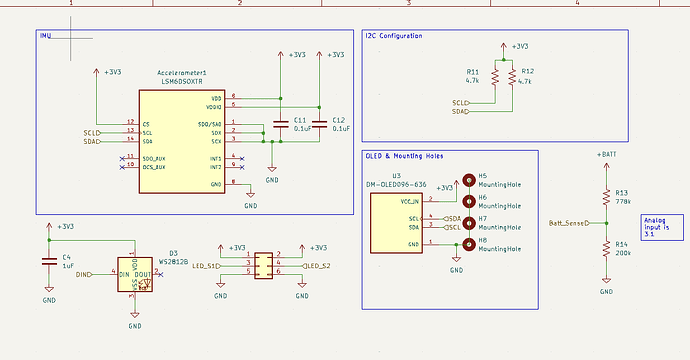This screenshot has width=690, height=360.
Task: Select the 'Analog input is 3:1' text box
Action: tap(662, 227)
